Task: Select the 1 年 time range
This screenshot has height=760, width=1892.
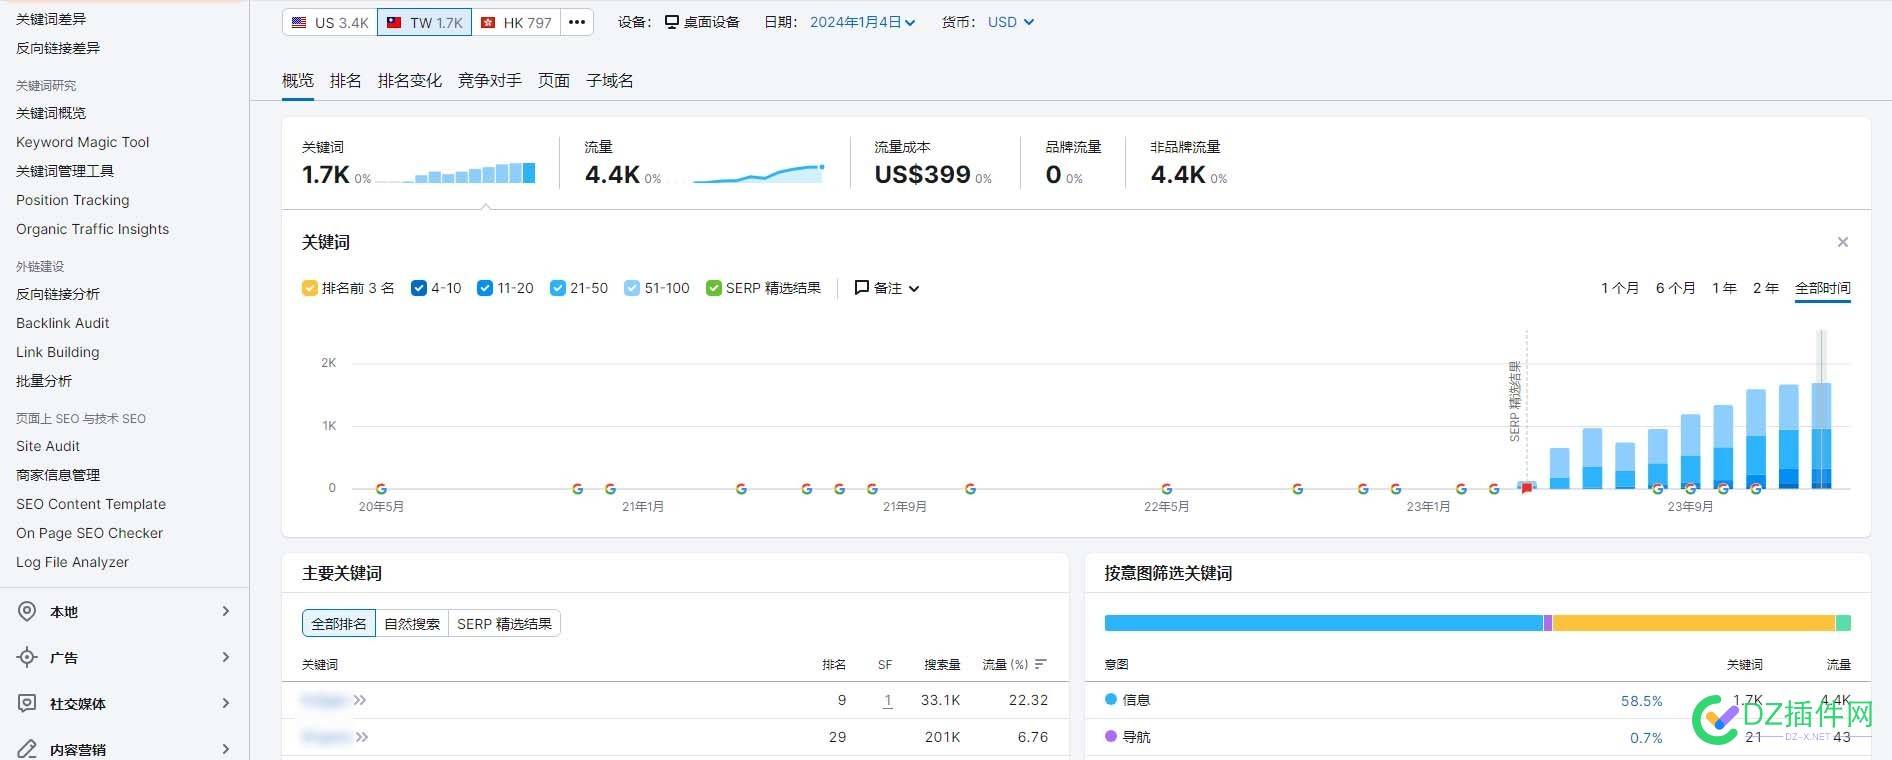Action: [1724, 288]
